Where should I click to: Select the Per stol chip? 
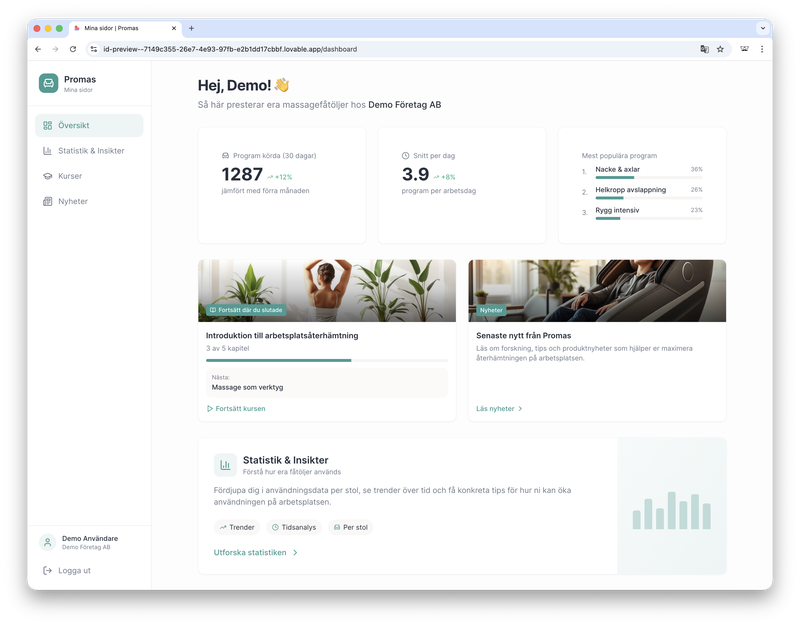point(350,527)
